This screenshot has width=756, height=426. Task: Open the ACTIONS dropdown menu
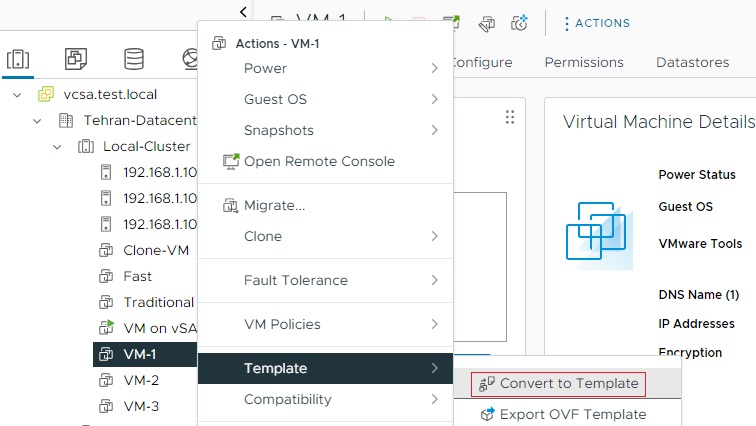coord(596,22)
